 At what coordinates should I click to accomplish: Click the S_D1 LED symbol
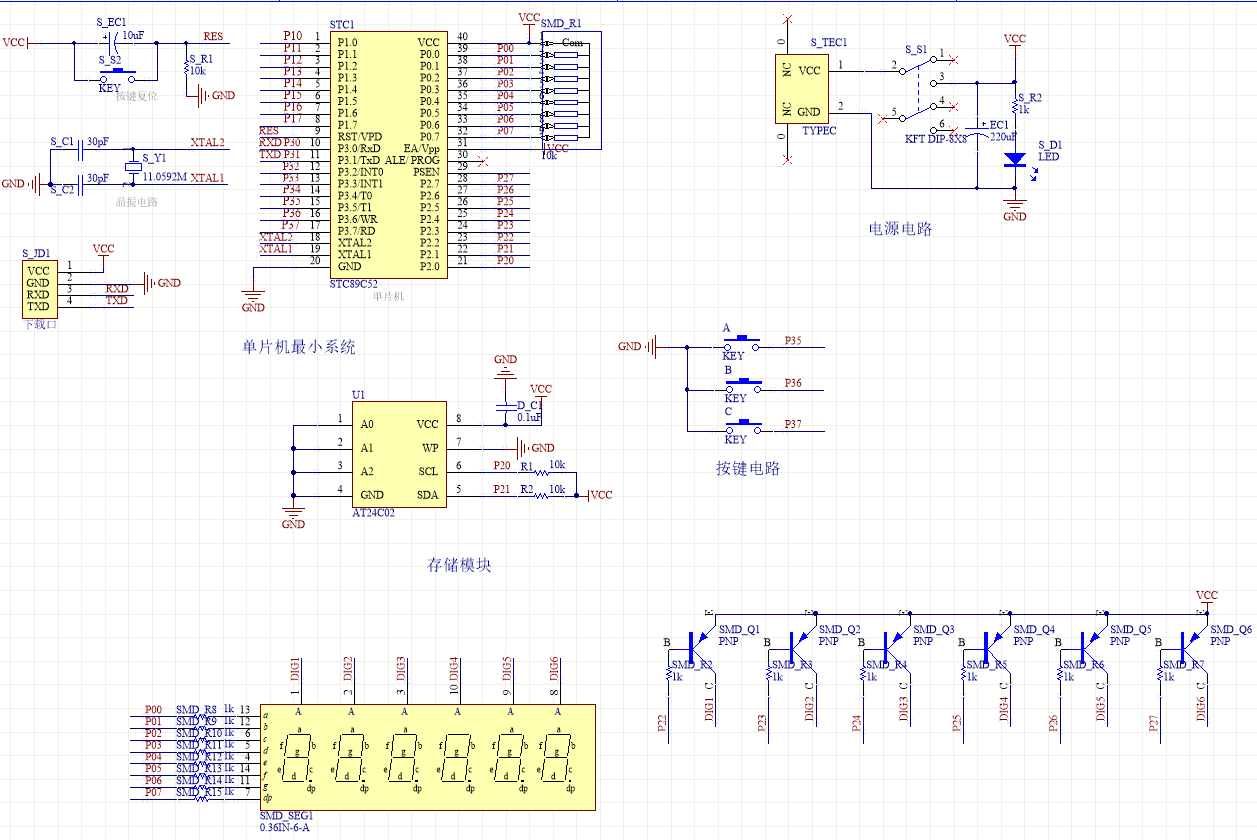(1015, 159)
